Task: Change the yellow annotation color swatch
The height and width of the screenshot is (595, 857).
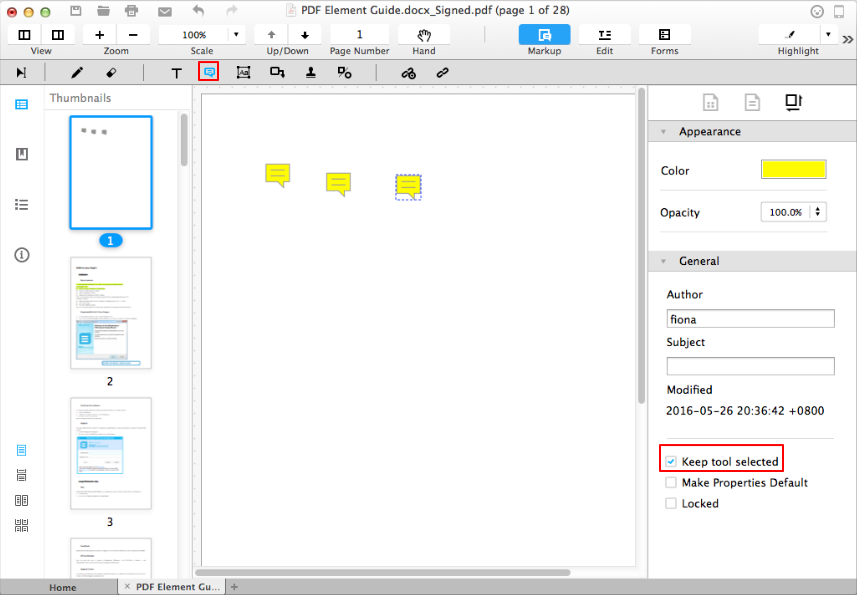Action: 793,170
